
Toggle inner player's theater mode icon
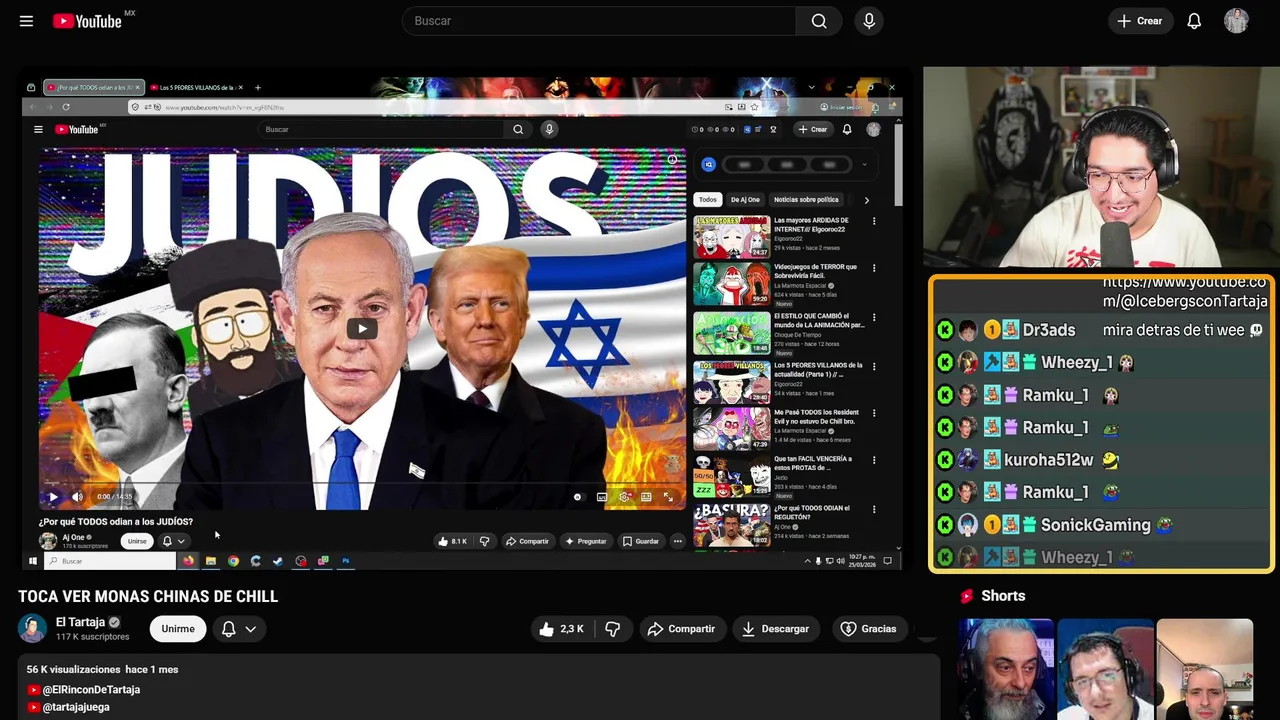[646, 497]
